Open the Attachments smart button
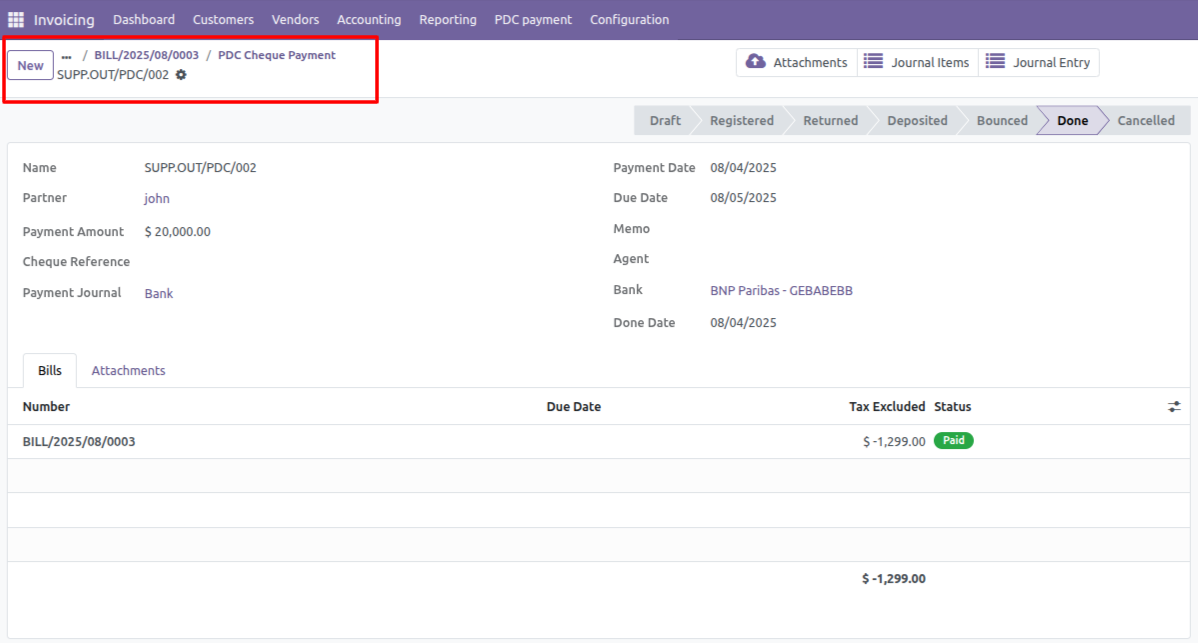 [797, 63]
